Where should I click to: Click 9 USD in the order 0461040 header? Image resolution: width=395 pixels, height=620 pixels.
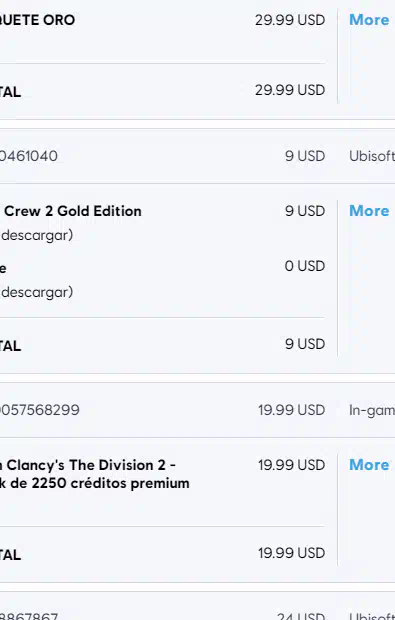click(x=305, y=156)
